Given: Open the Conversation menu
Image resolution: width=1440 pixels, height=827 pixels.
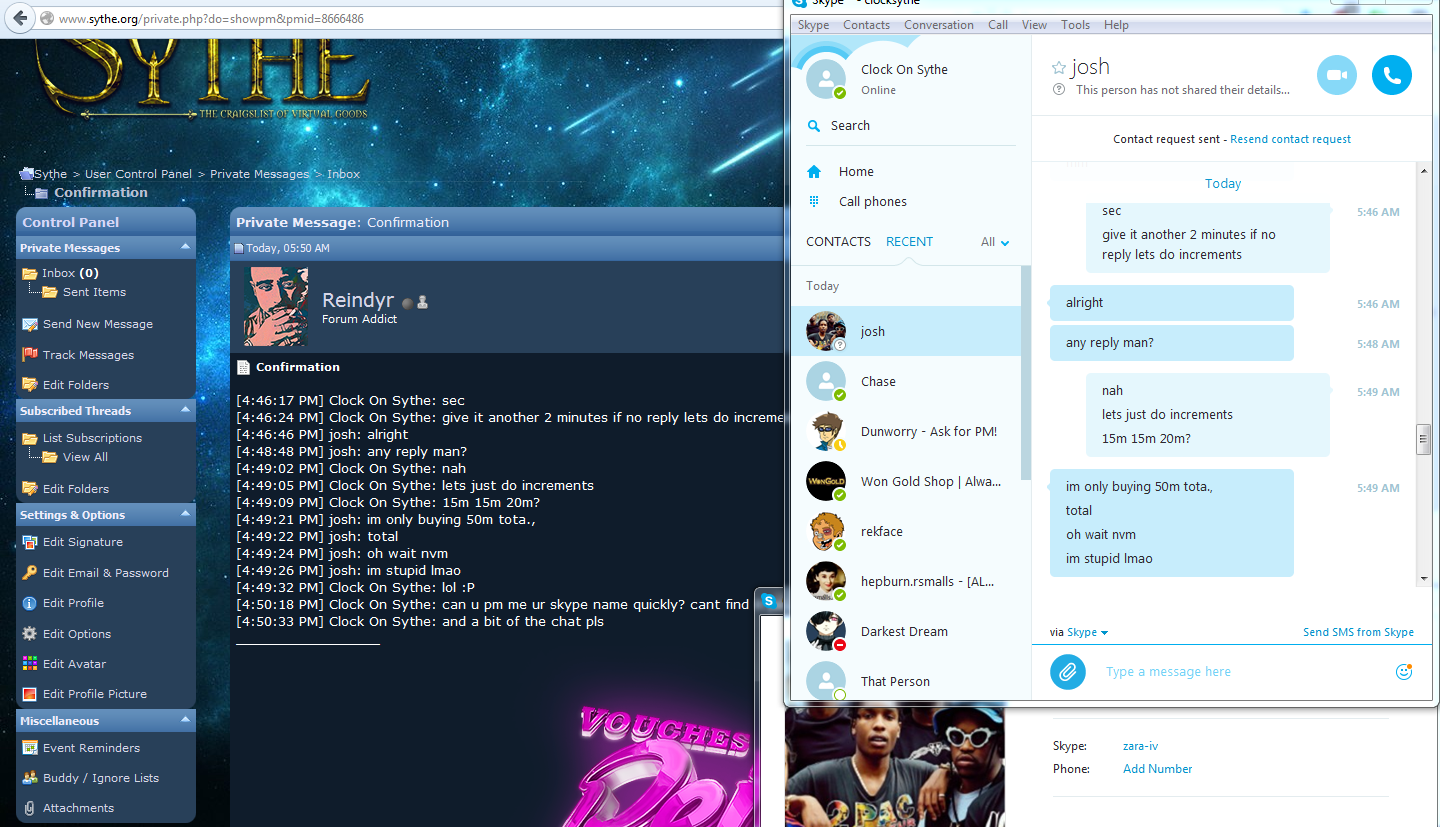Looking at the screenshot, I should click(939, 25).
